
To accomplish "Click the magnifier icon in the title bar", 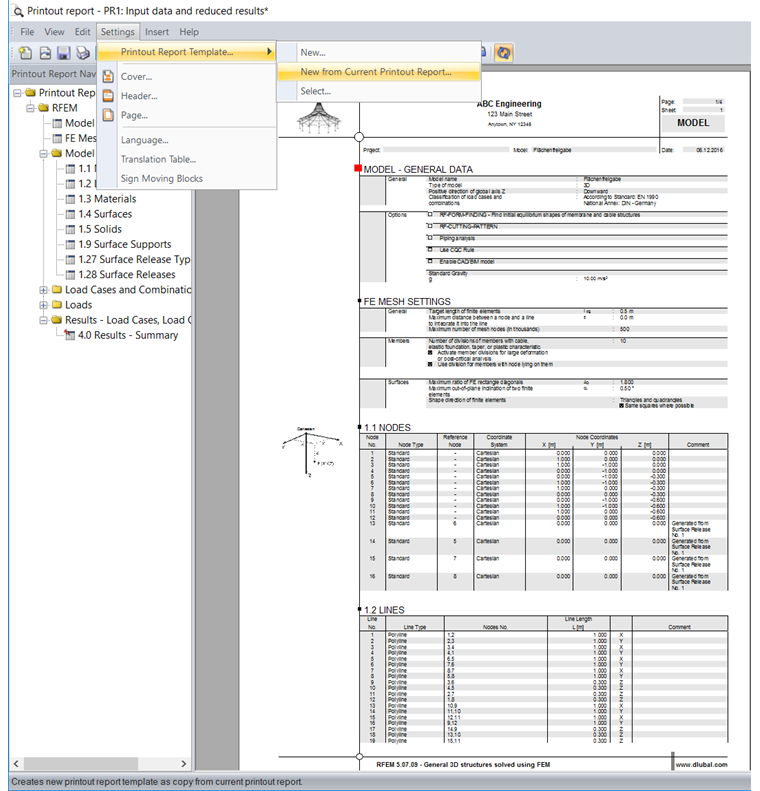I will point(17,11).
